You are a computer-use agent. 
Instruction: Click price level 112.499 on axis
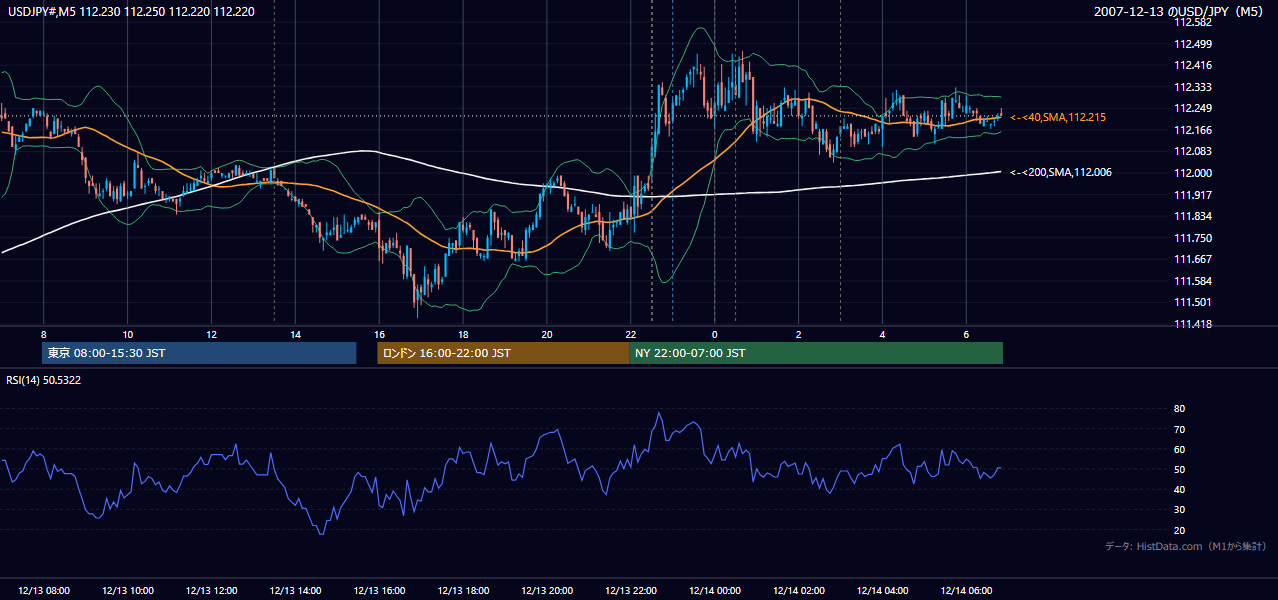click(1194, 44)
